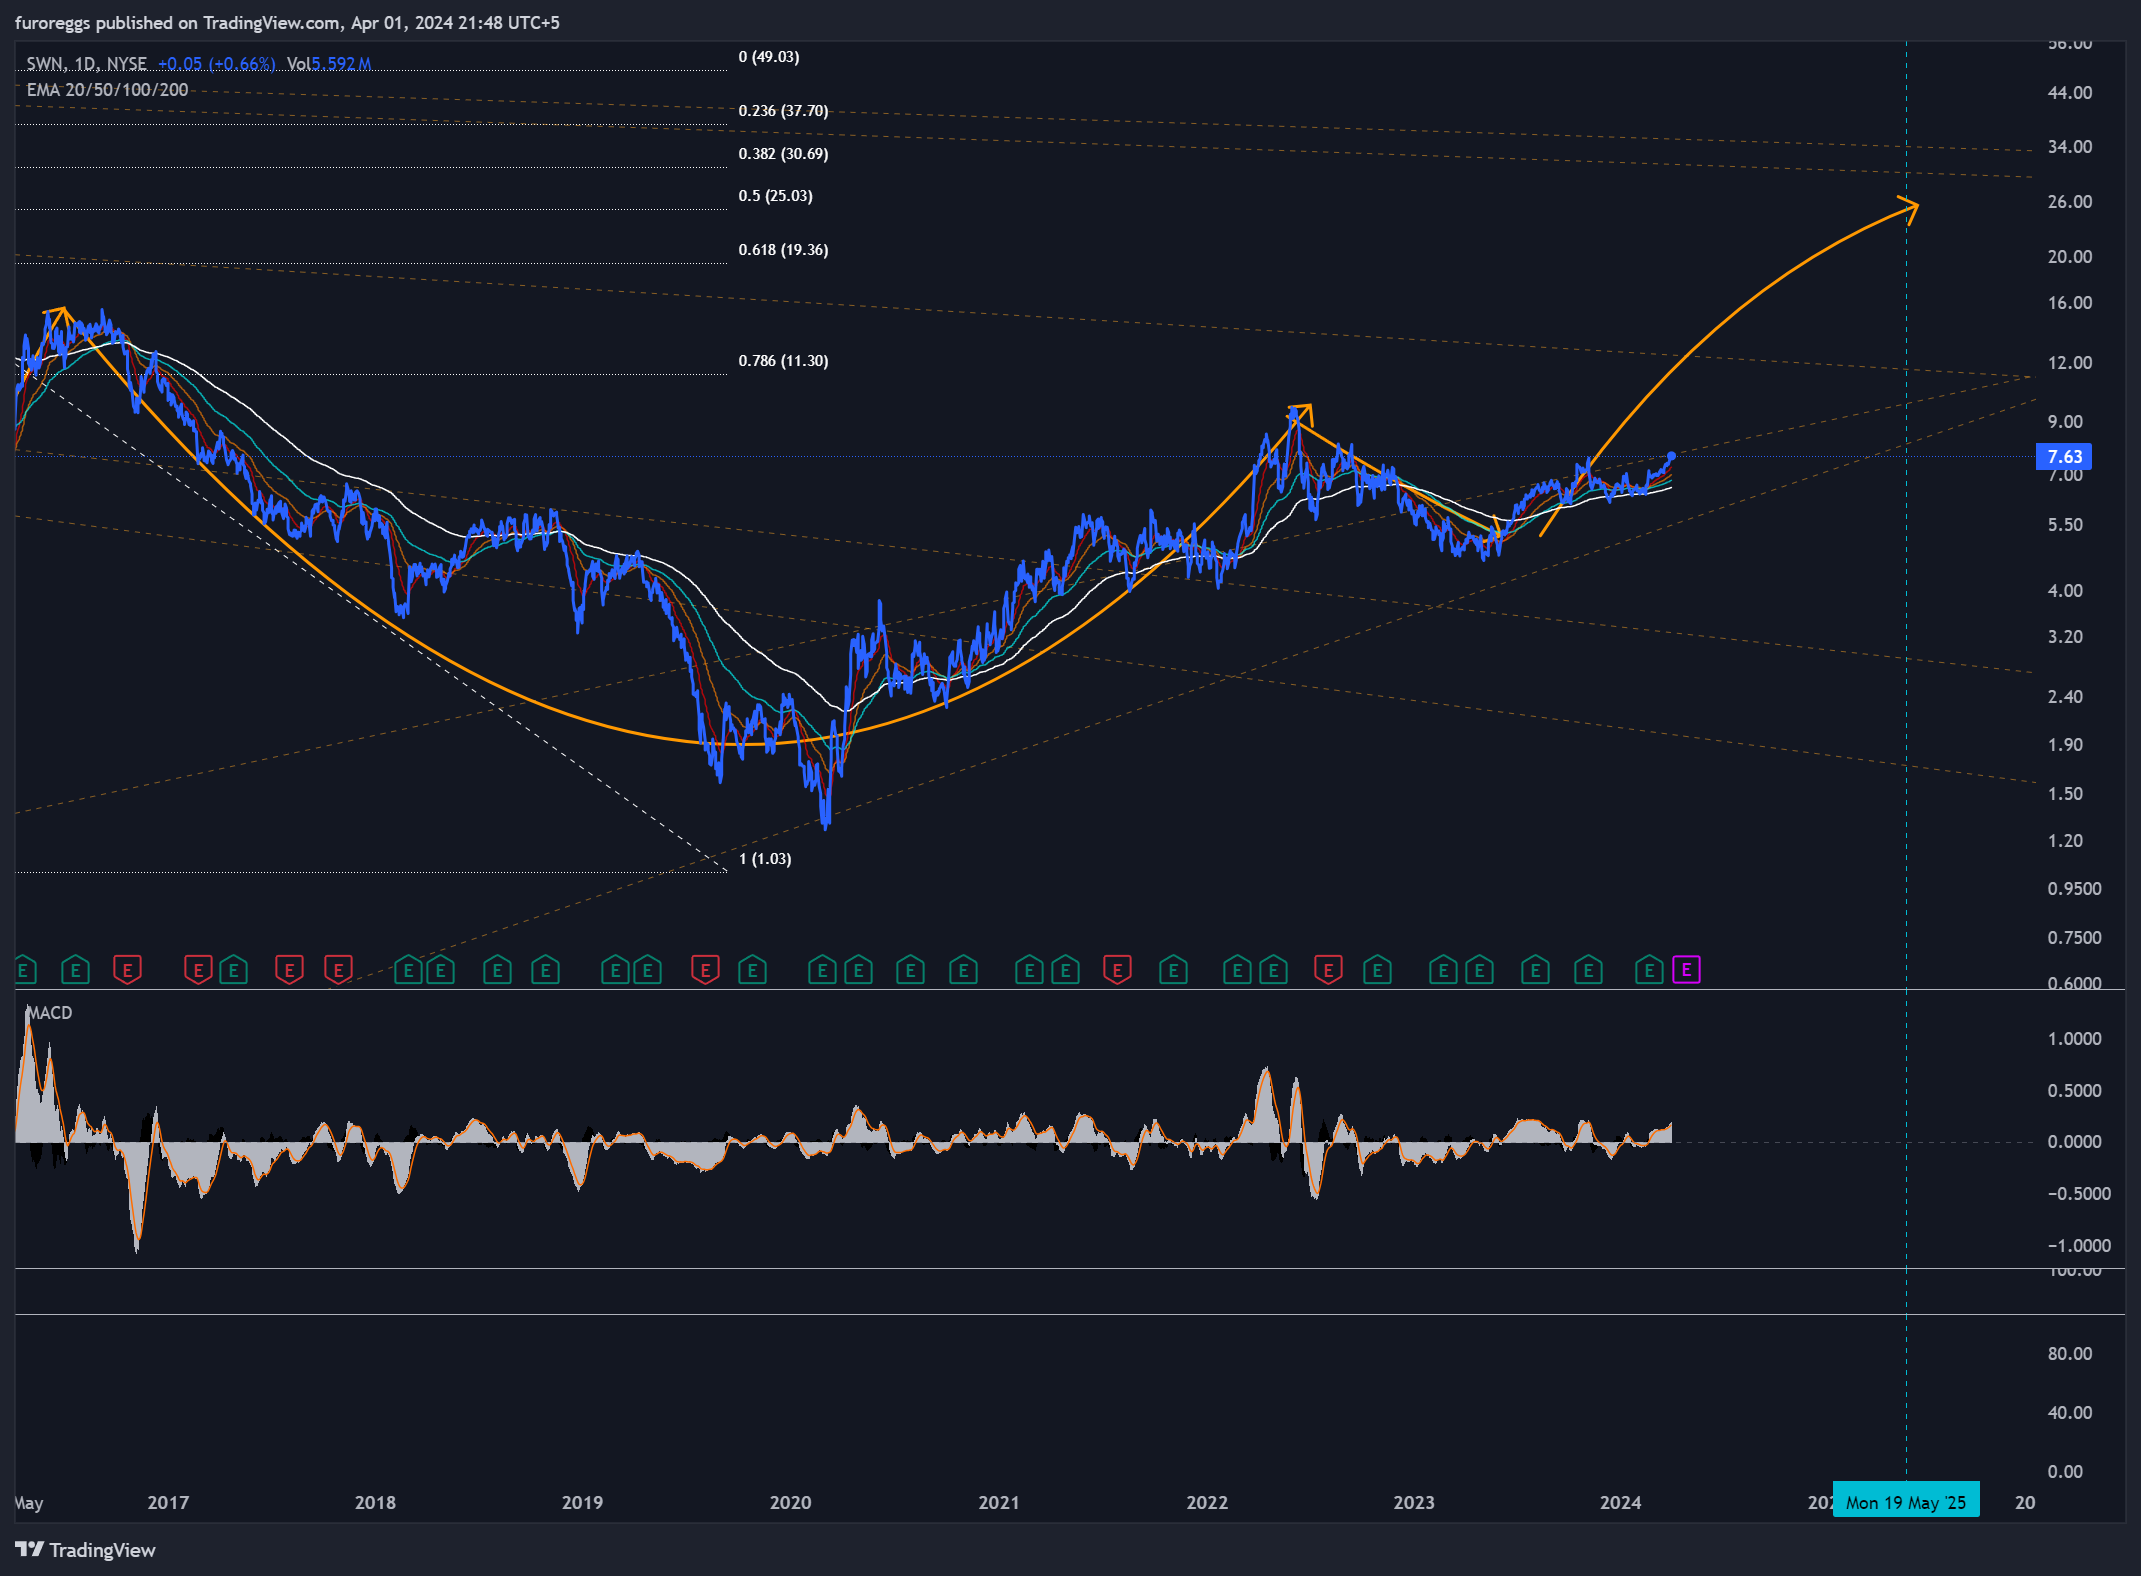Click the last red earnings marker in 2019
This screenshot has height=1576, width=2141.
pos(705,970)
